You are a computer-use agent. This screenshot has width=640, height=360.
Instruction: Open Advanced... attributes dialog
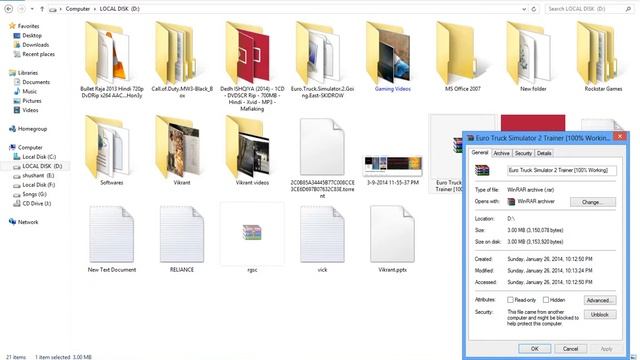coord(600,300)
